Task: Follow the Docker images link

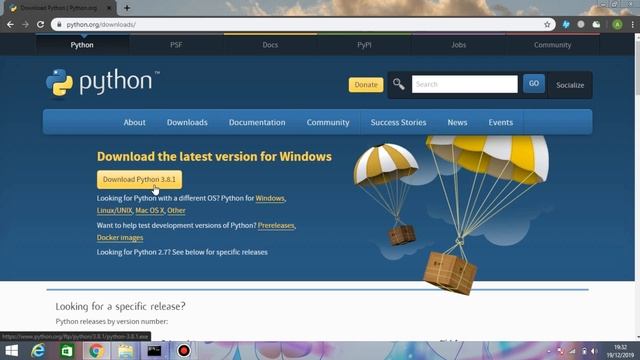Action: click(120, 238)
